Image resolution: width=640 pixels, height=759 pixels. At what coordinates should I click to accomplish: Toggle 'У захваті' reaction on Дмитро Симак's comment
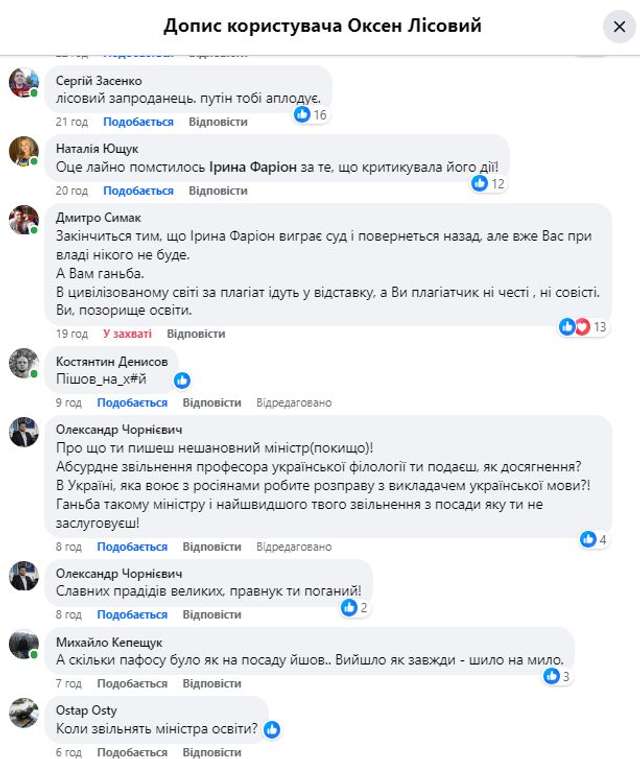127,334
